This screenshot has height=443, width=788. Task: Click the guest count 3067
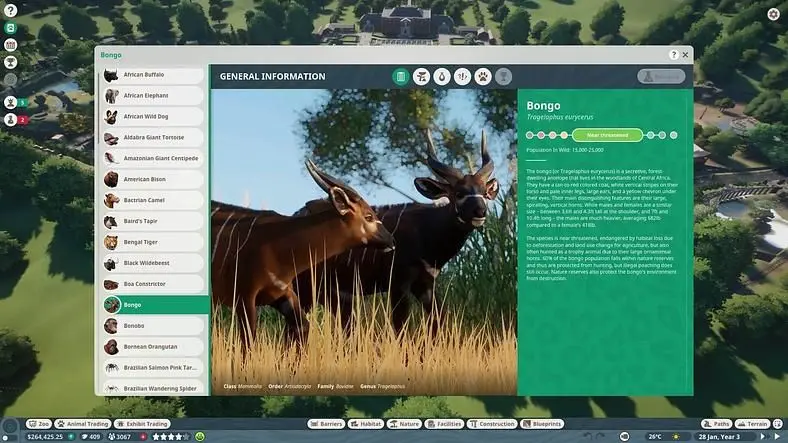pyautogui.click(x=119, y=436)
